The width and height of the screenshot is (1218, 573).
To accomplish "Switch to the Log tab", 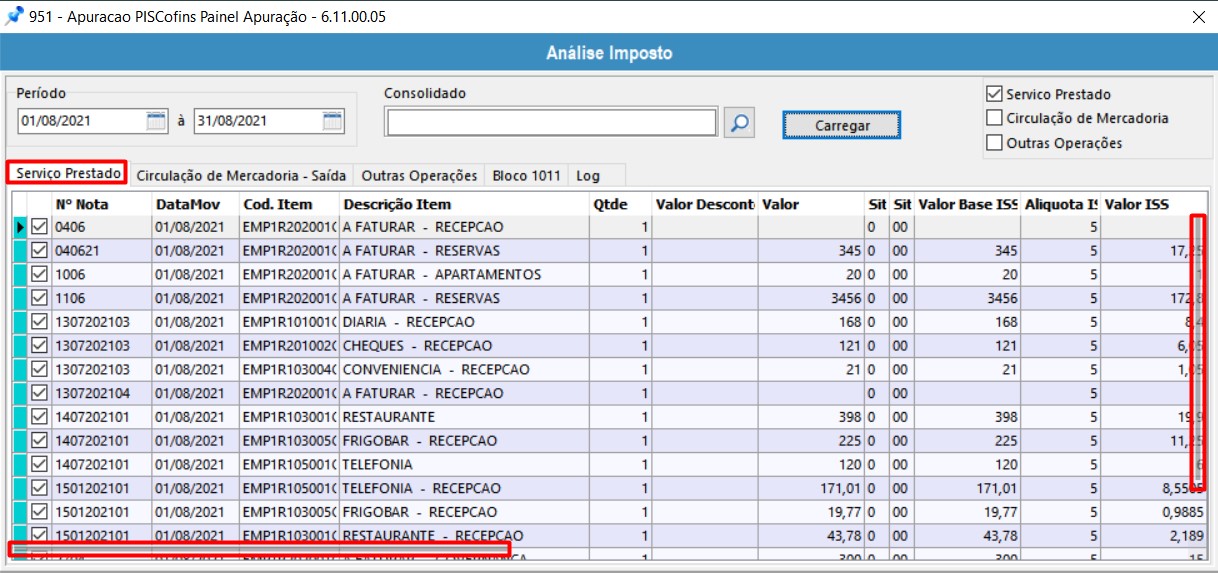I will click(x=588, y=175).
